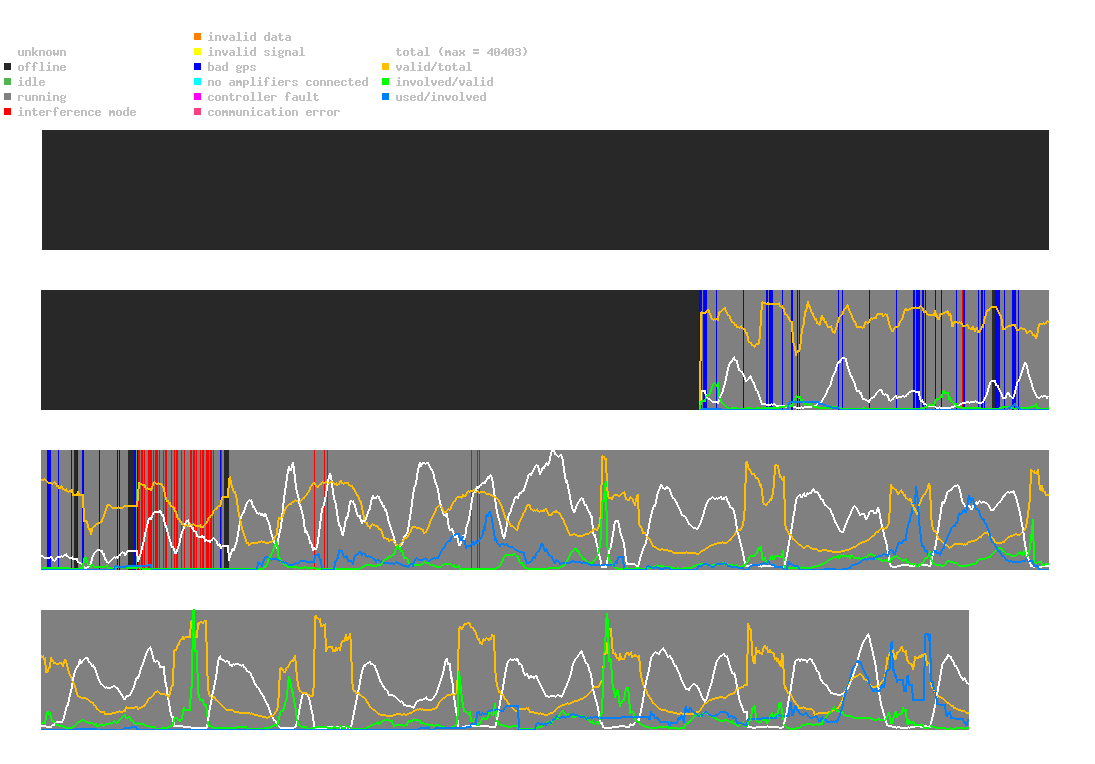Click the green idle legend swatch
This screenshot has width=1095, height=764.
(8, 82)
